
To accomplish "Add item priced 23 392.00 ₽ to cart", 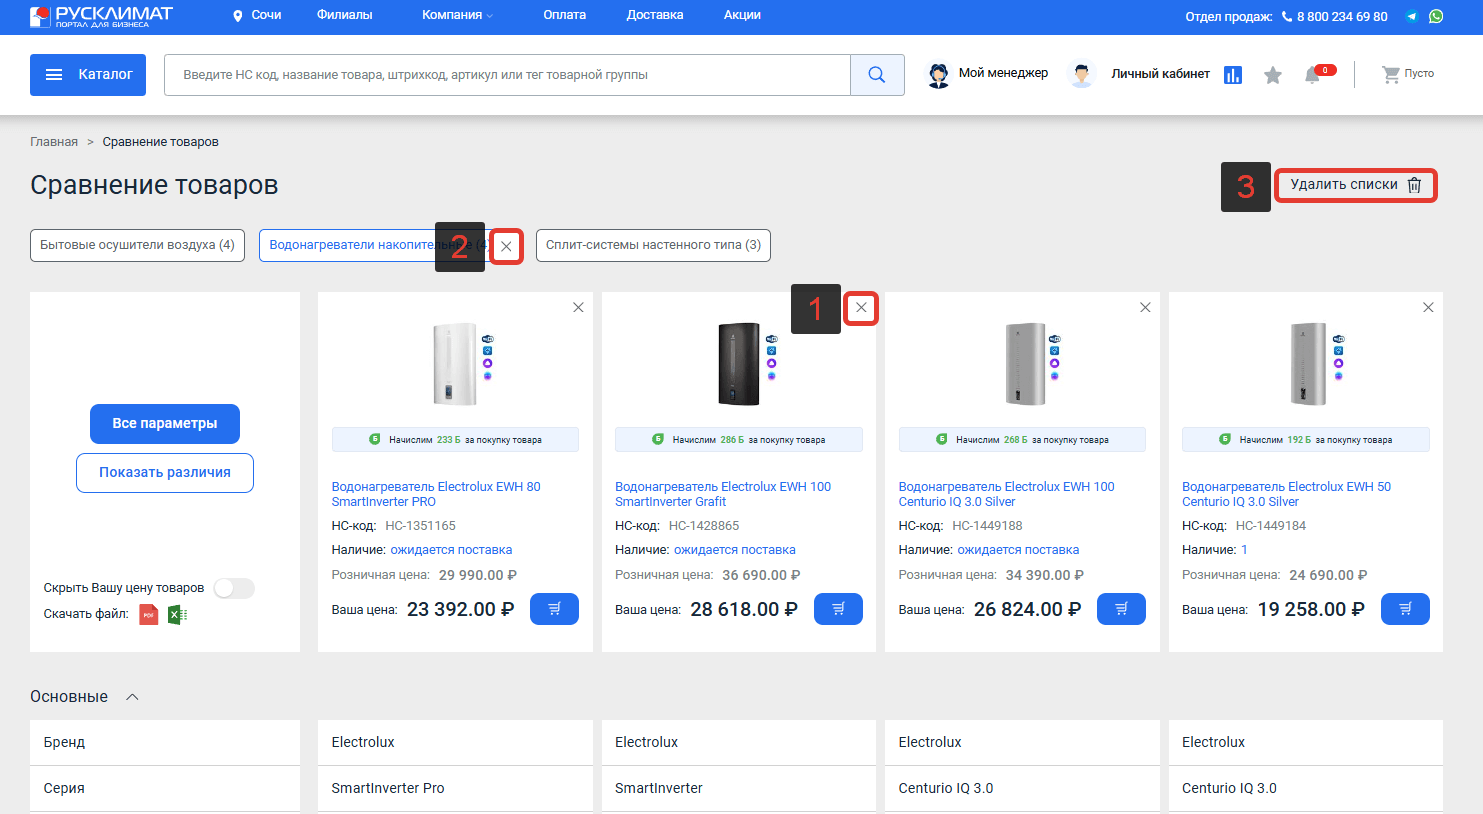I will click(554, 609).
